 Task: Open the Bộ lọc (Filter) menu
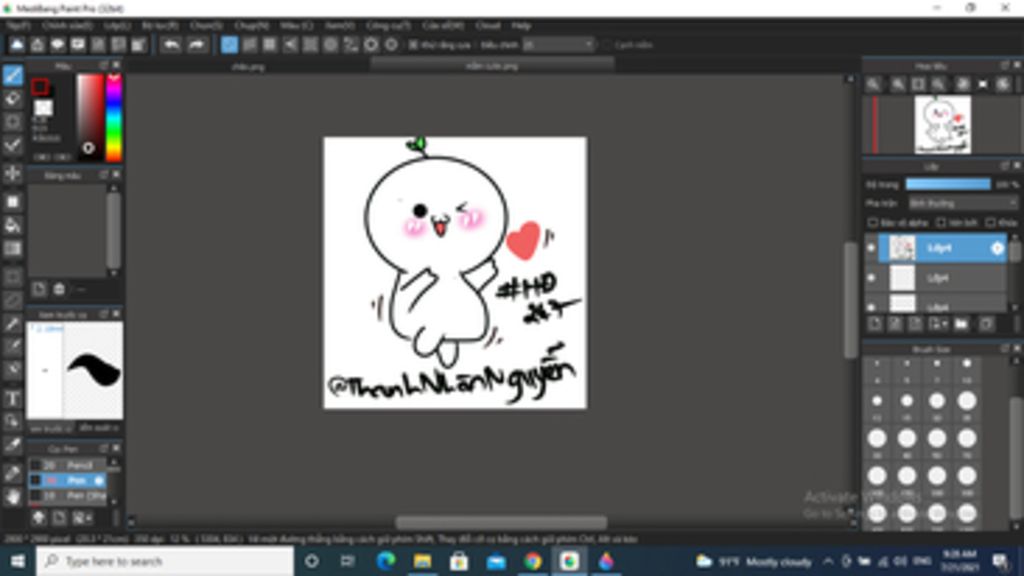click(x=160, y=25)
